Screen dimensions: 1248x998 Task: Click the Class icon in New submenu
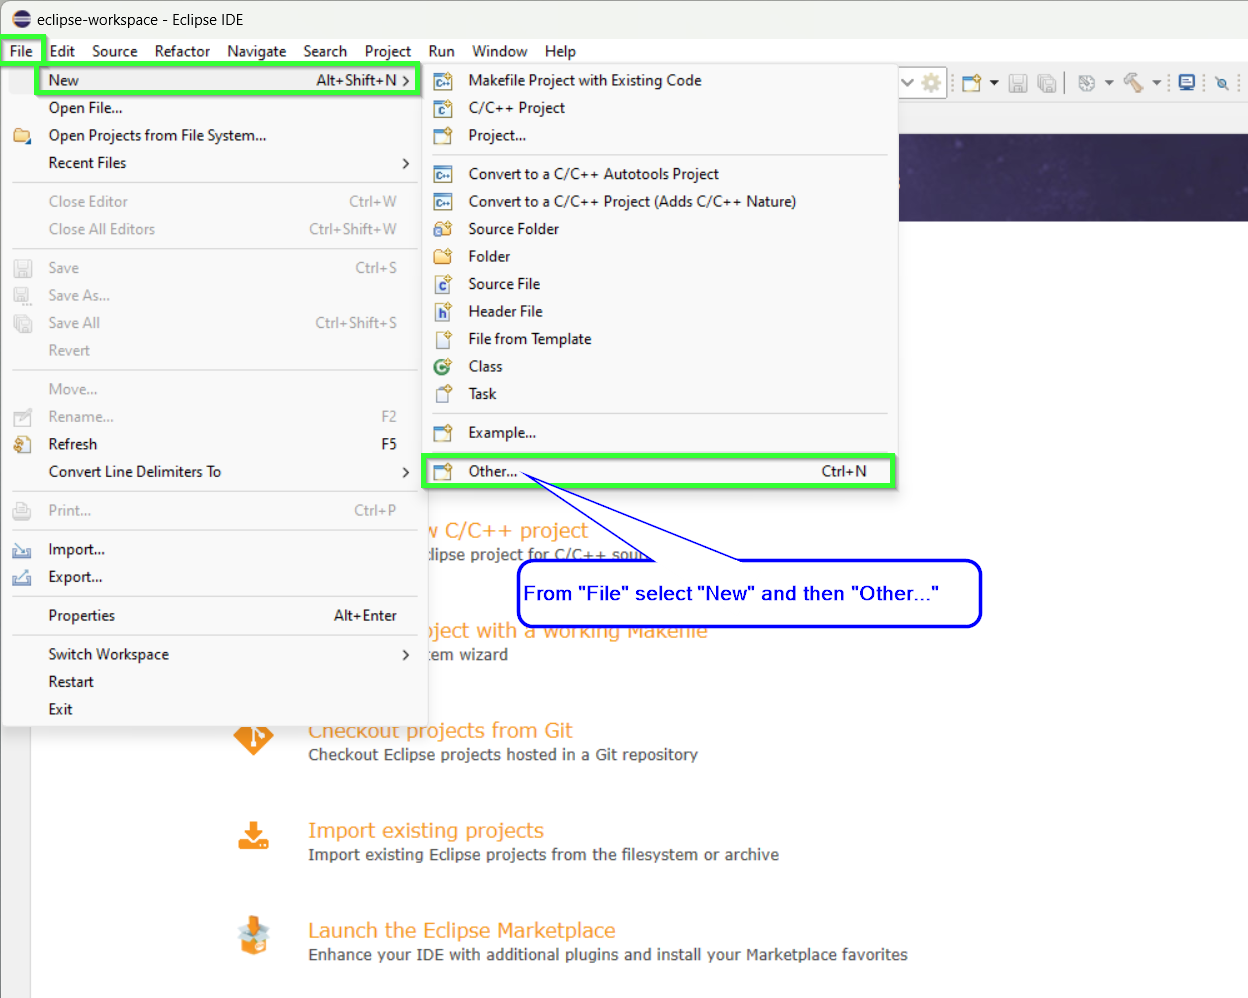[443, 367]
